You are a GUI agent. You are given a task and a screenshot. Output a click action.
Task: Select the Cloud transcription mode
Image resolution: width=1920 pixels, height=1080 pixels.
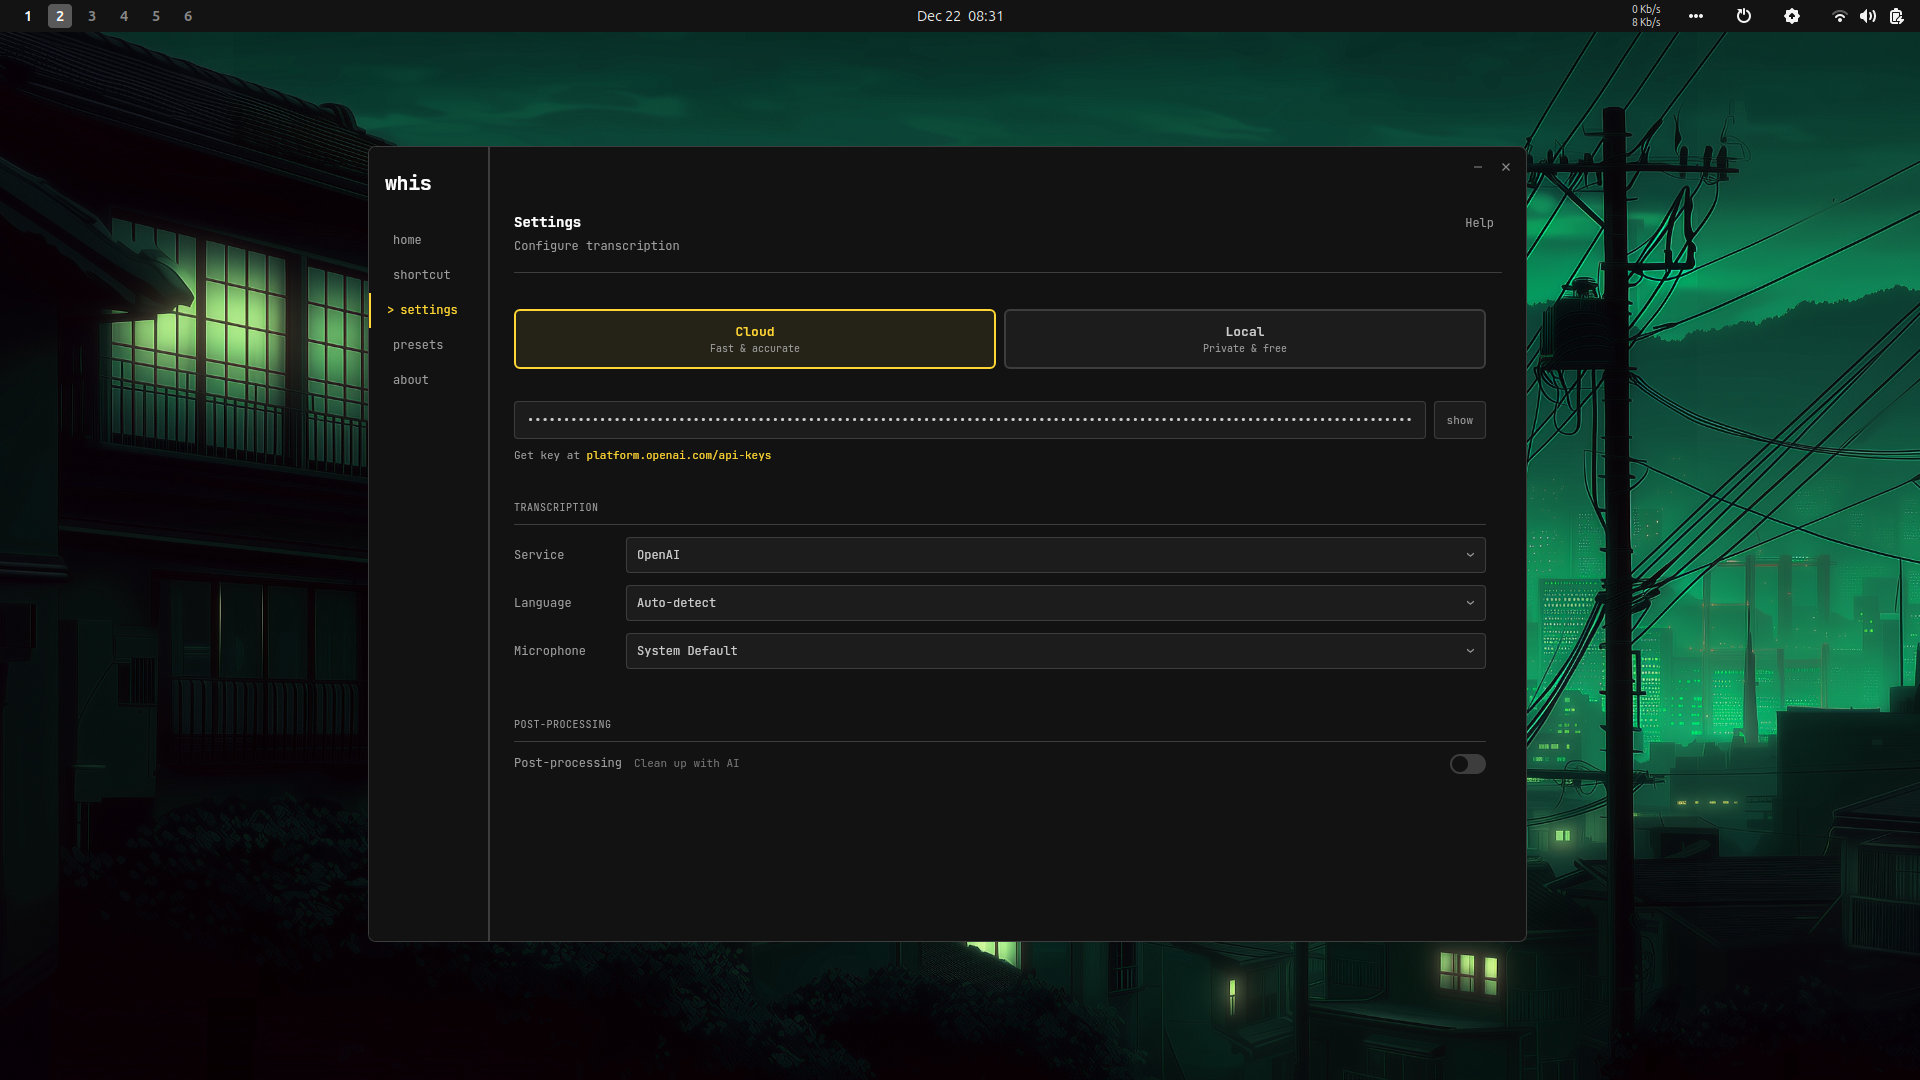click(x=754, y=339)
